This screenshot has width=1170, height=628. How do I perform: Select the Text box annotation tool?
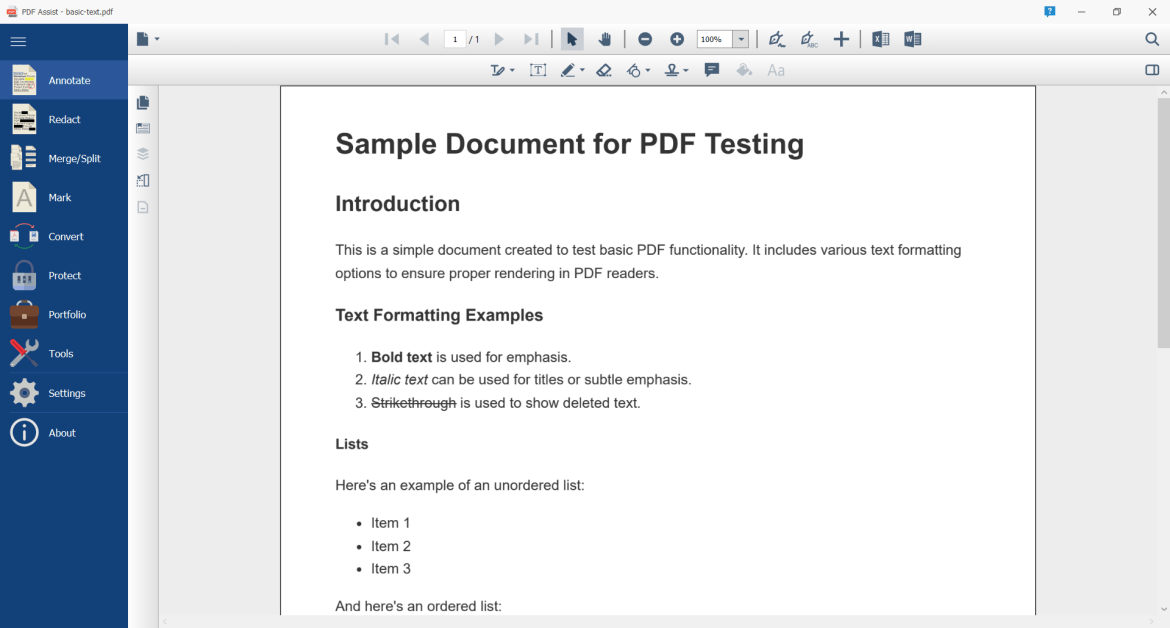click(538, 70)
